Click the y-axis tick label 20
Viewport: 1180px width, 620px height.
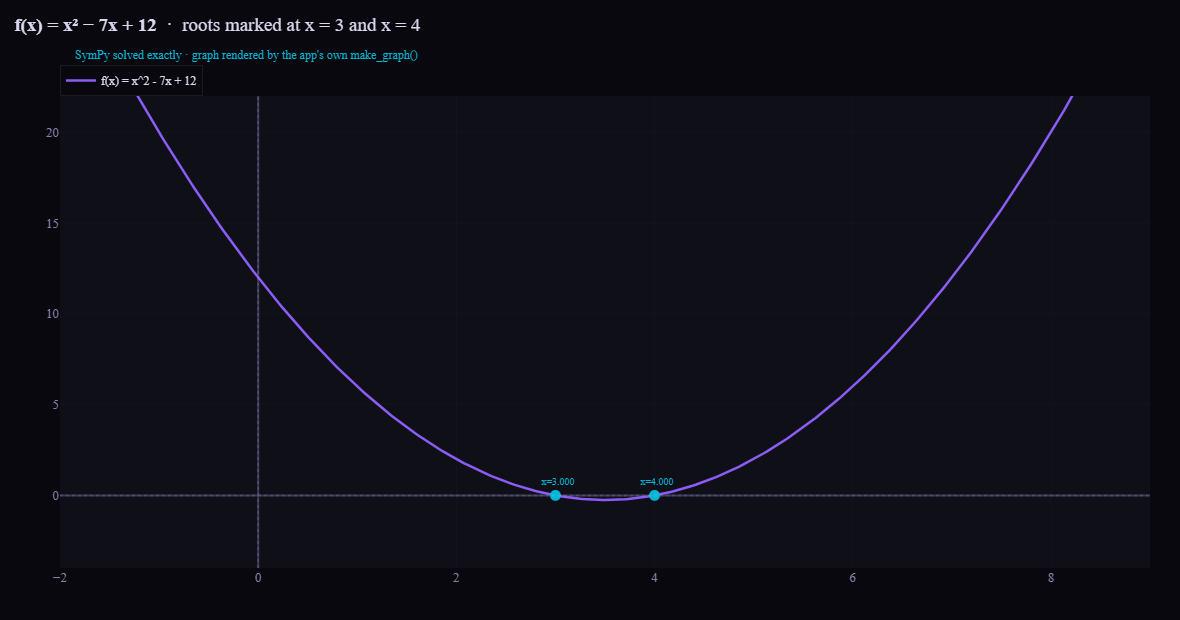pos(52,132)
